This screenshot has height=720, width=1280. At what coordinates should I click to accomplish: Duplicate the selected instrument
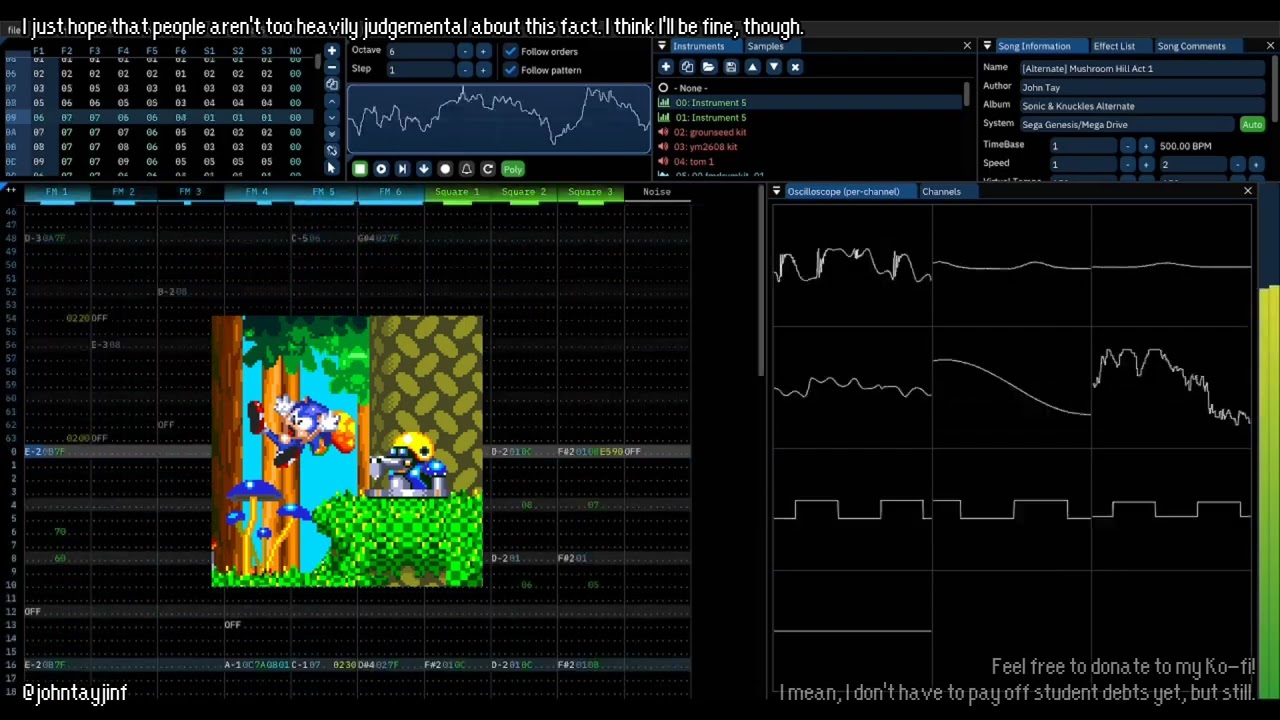[687, 67]
